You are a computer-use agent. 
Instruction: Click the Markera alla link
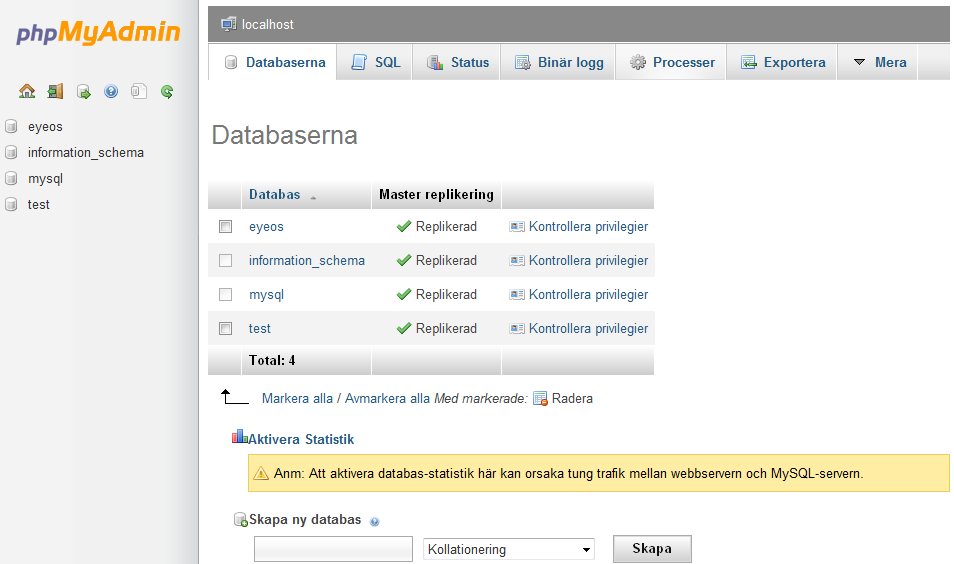[297, 398]
